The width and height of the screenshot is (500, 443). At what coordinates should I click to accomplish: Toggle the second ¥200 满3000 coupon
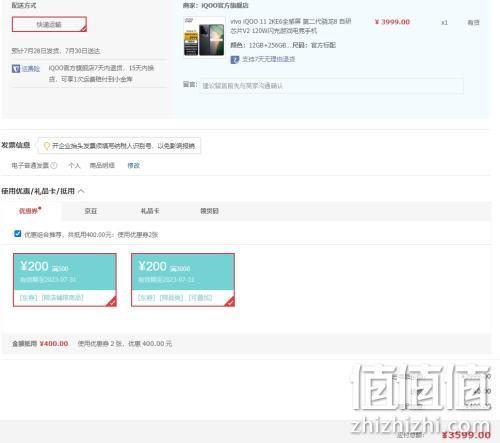click(x=183, y=280)
